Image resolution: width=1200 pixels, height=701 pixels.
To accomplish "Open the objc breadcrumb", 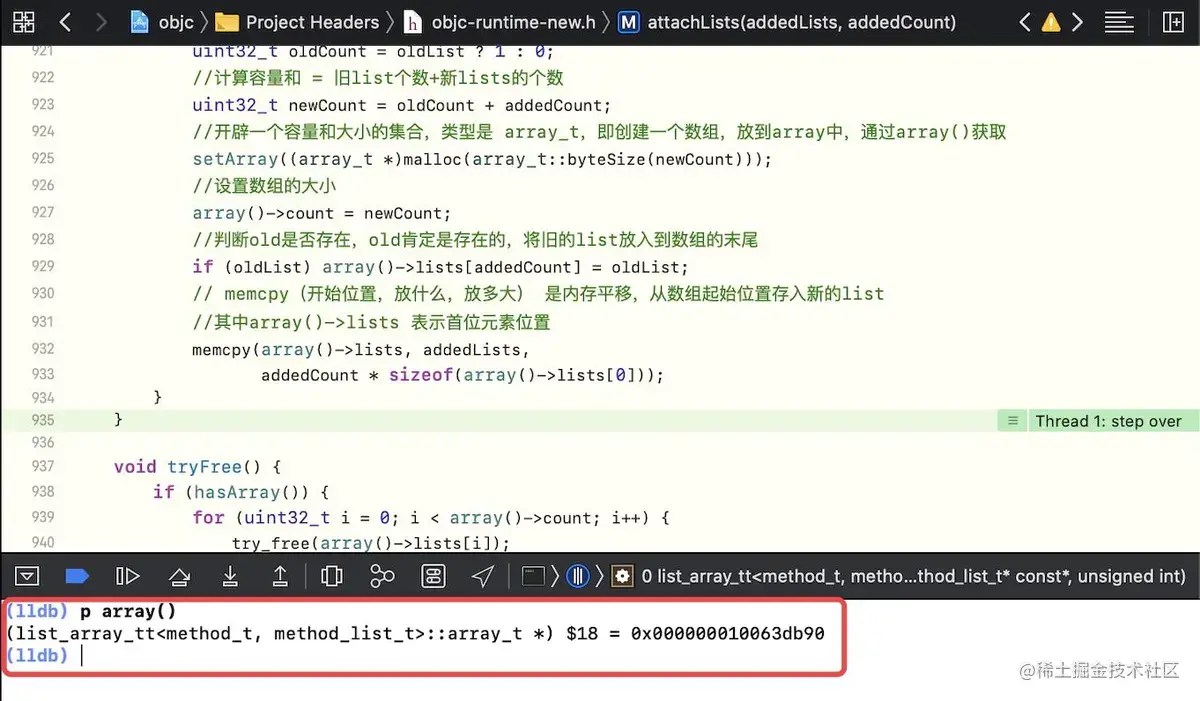I will 176,22.
